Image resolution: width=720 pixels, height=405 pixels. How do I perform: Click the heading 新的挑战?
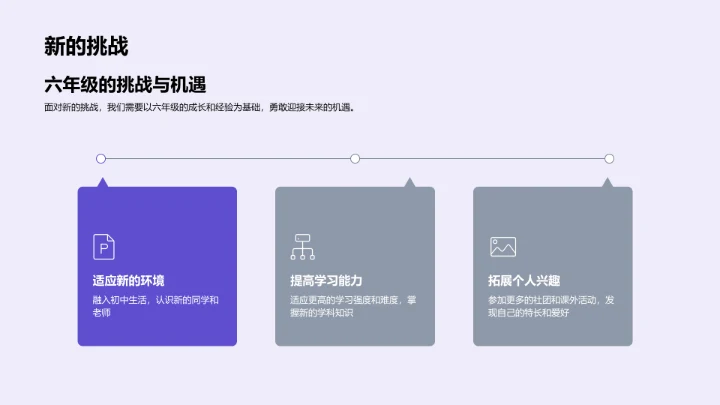86,46
